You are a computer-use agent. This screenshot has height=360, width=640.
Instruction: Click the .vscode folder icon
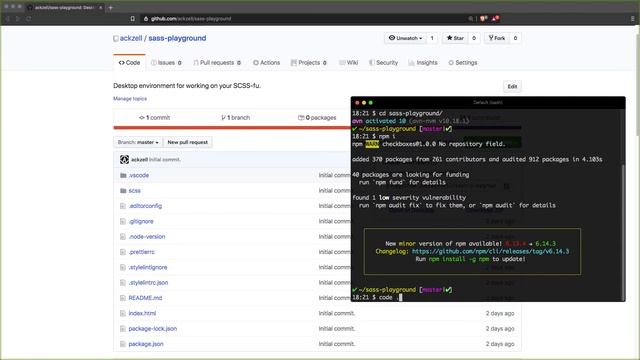pyautogui.click(x=123, y=175)
